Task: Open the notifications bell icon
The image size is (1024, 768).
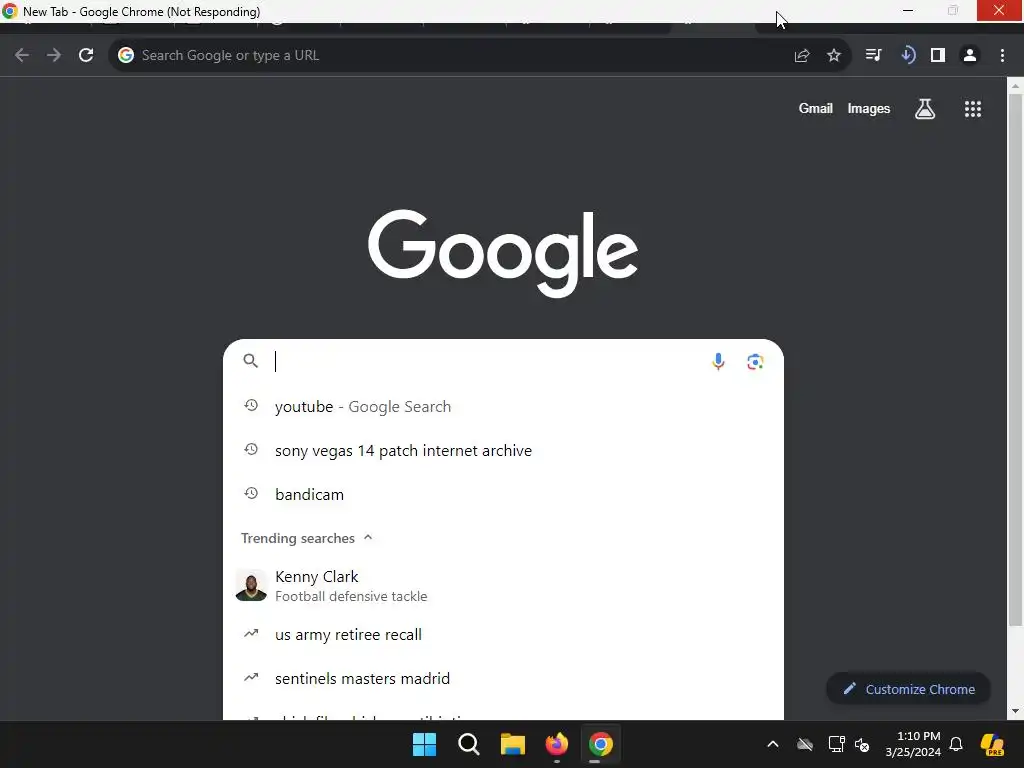Action: [x=955, y=744]
